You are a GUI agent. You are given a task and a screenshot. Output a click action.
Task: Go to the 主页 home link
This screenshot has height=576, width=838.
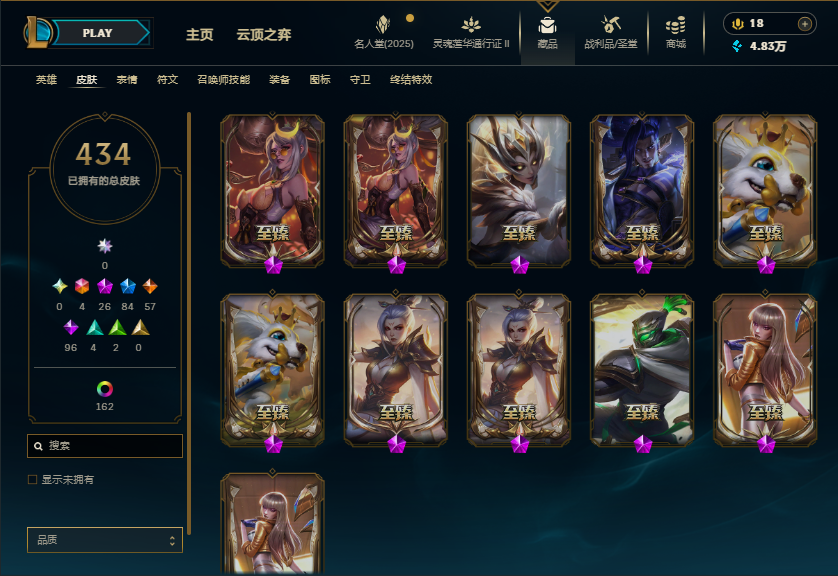click(x=199, y=35)
